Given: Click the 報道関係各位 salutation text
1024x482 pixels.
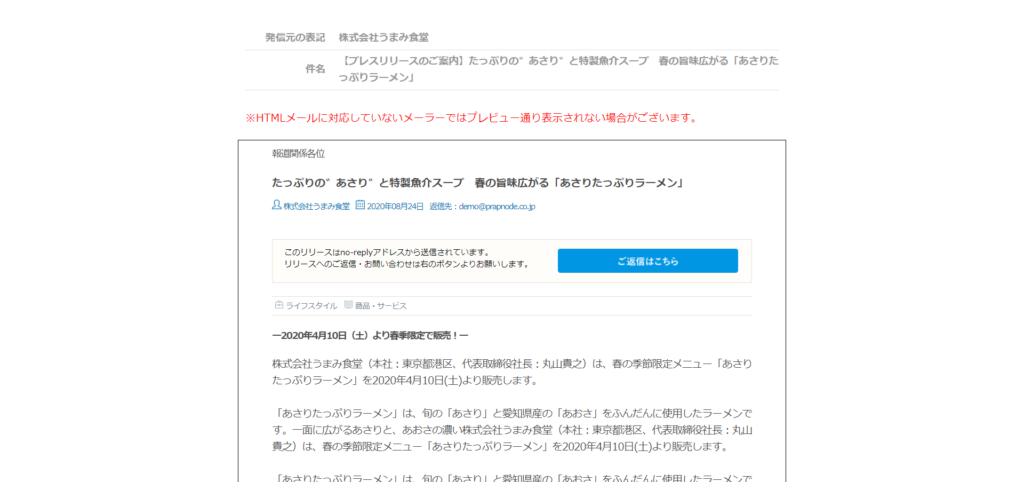Looking at the screenshot, I should 298,154.
